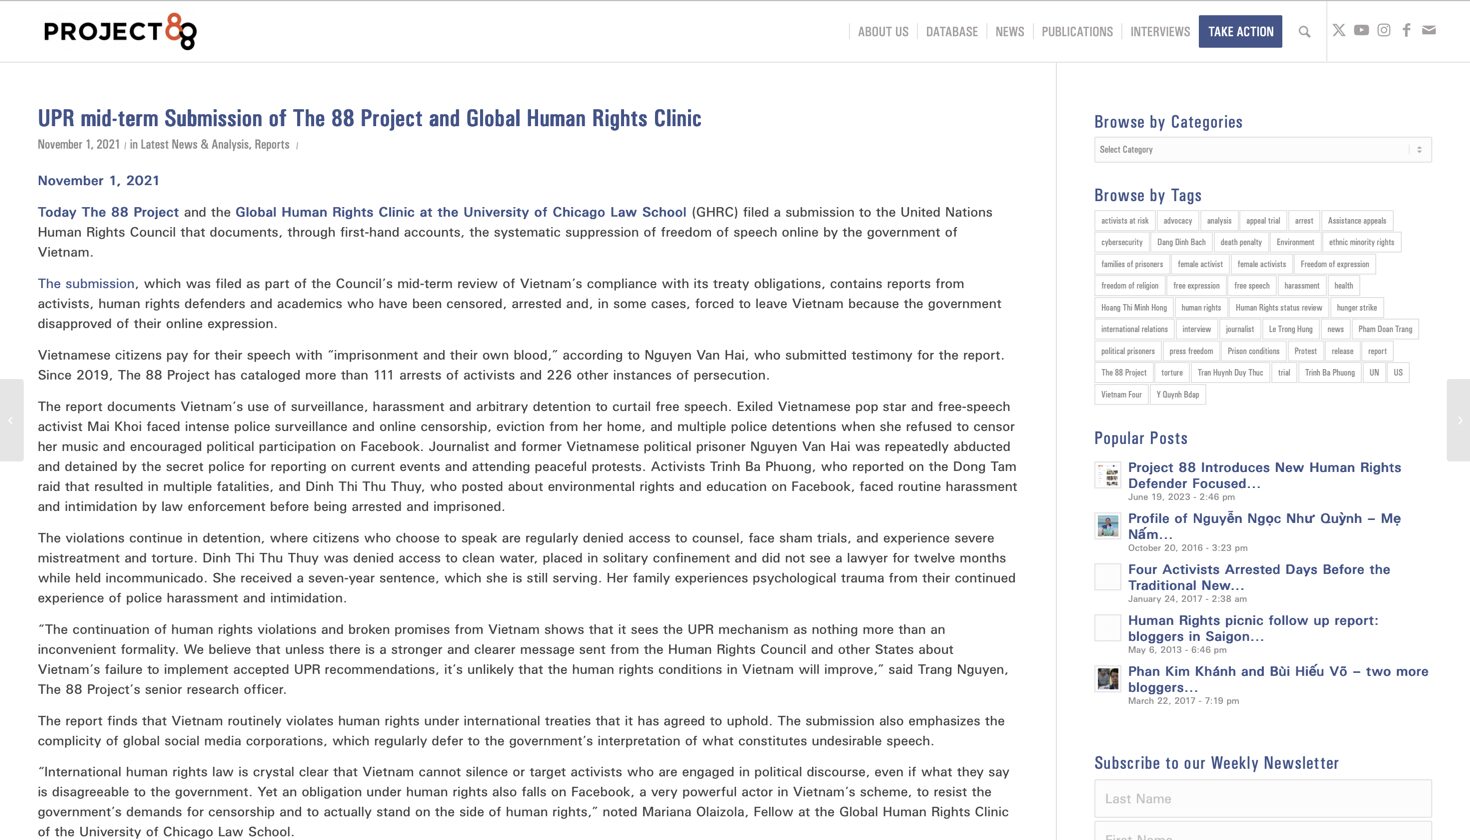
Task: Open thumbnail for Phan Kim Khánh post
Action: click(x=1107, y=679)
